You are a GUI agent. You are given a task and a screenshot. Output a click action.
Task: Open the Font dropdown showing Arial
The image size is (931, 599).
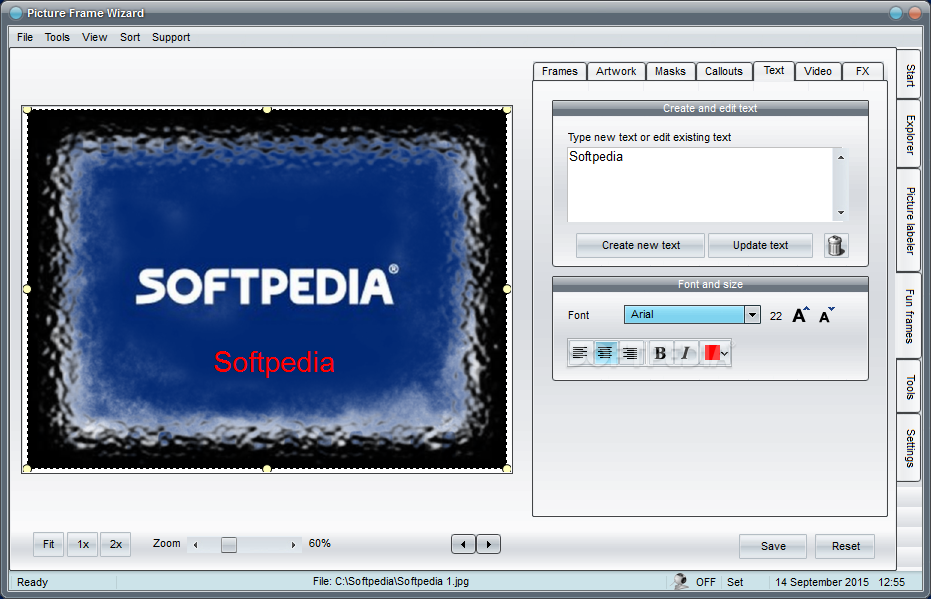[x=752, y=315]
